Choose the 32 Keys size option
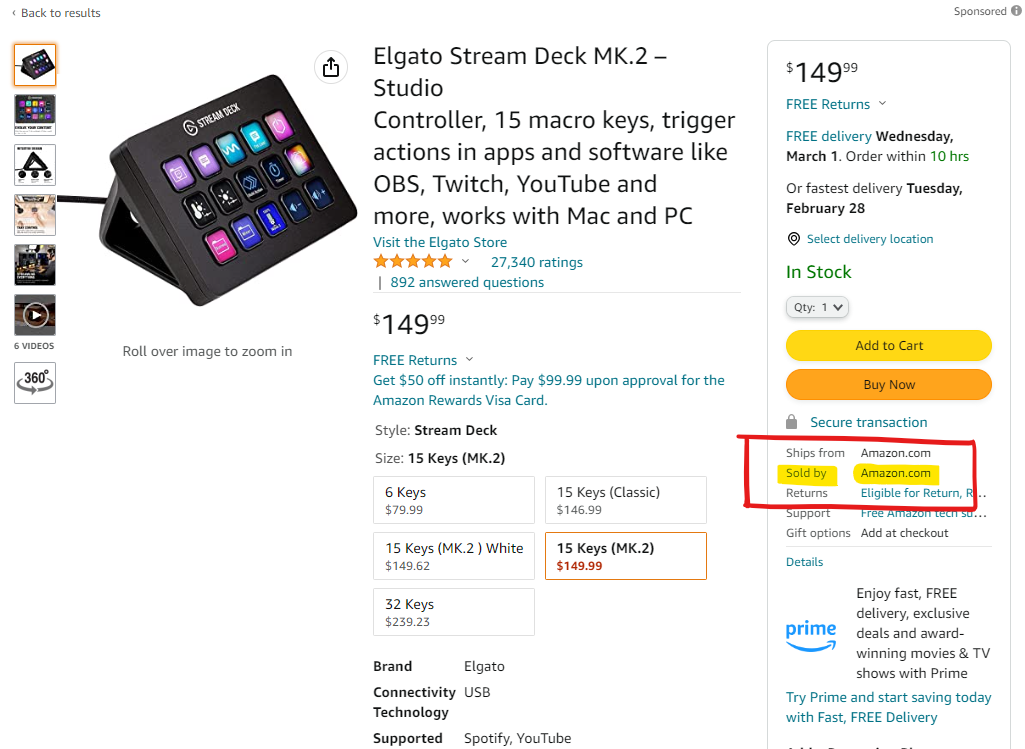This screenshot has height=749, width=1025. click(x=454, y=612)
